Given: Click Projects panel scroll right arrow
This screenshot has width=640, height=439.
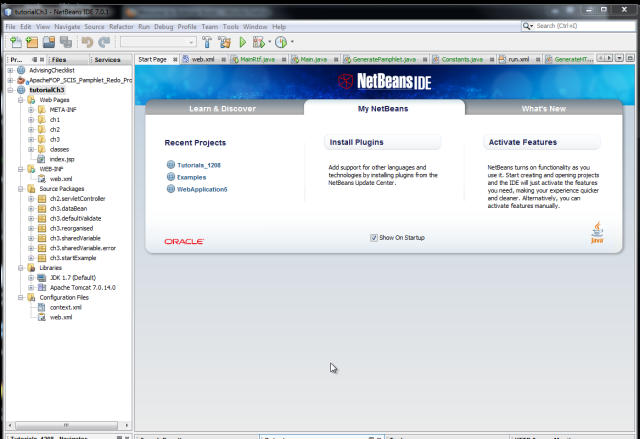Looking at the screenshot, I should pyautogui.click(x=127, y=425).
